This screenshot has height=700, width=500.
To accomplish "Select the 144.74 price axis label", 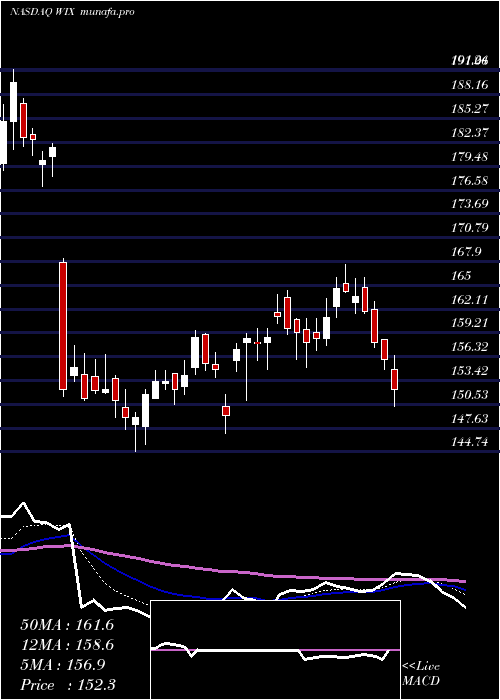I will [x=468, y=442].
